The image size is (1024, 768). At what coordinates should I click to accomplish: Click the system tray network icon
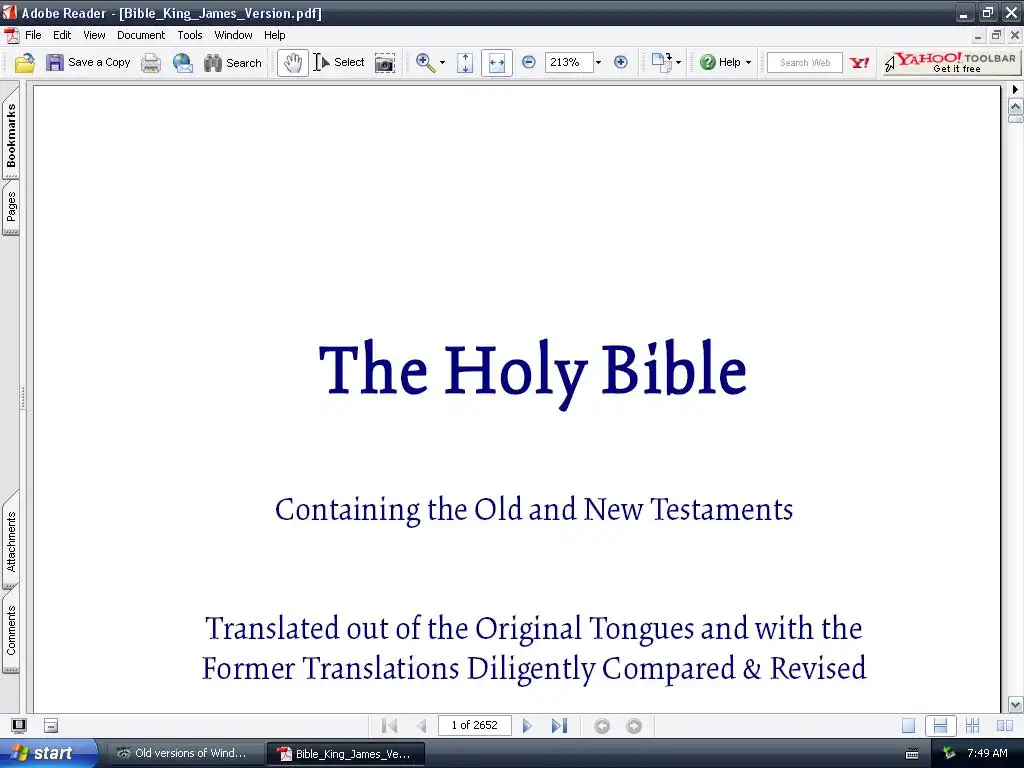[950, 754]
